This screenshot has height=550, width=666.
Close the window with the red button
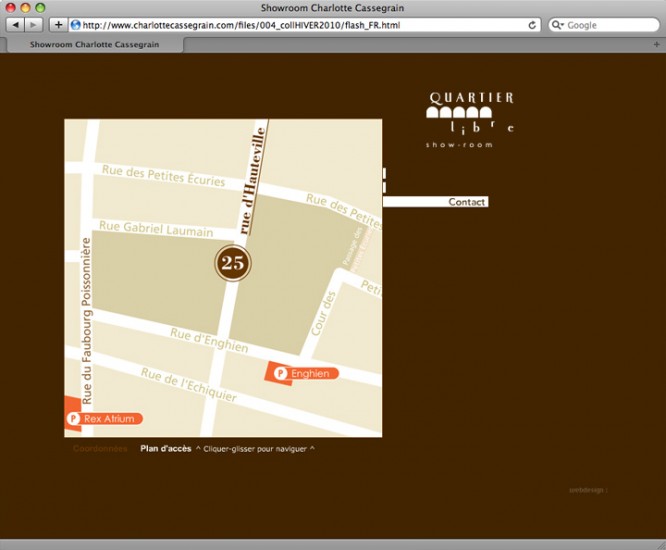(11, 8)
